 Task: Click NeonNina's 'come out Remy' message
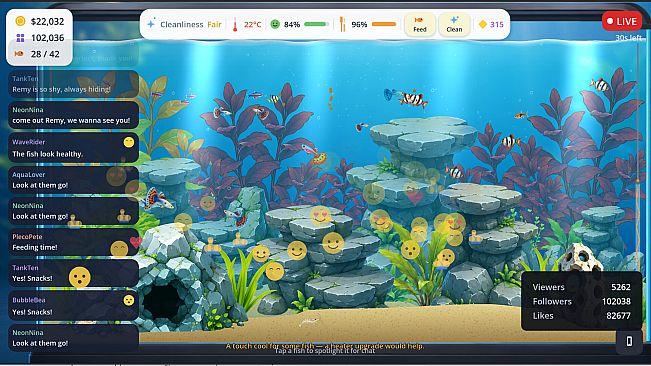(x=73, y=115)
